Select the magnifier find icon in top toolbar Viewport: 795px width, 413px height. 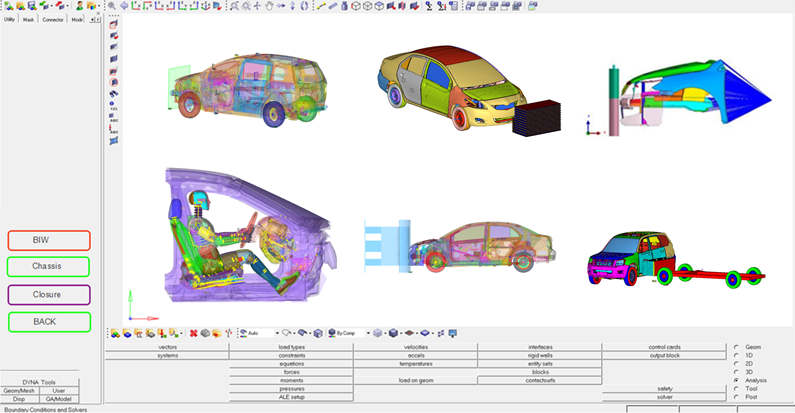(x=112, y=6)
